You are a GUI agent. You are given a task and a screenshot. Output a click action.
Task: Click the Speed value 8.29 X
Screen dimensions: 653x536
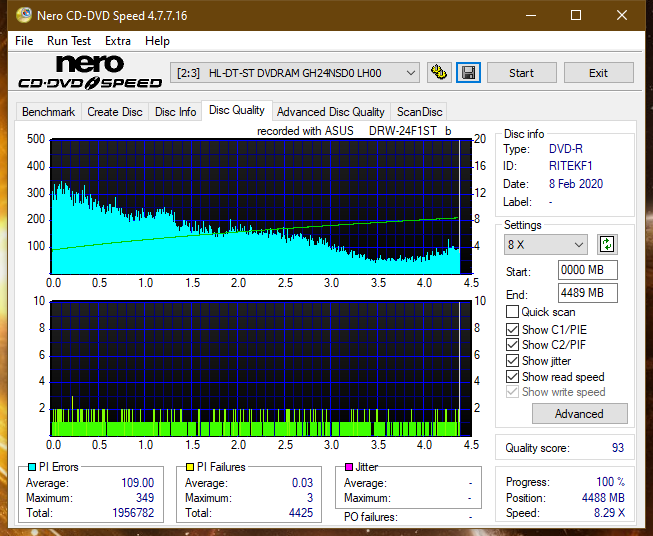click(x=609, y=513)
